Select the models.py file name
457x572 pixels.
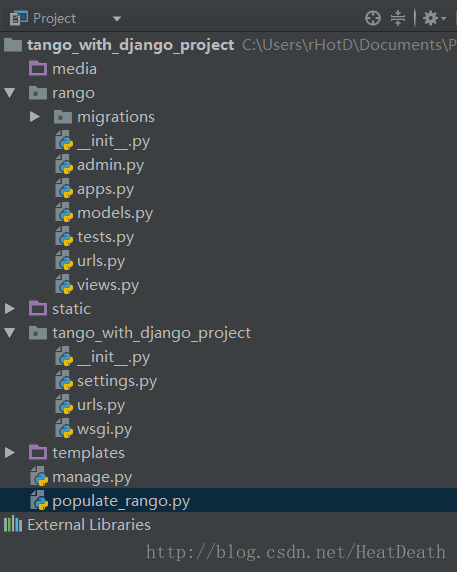pos(115,213)
